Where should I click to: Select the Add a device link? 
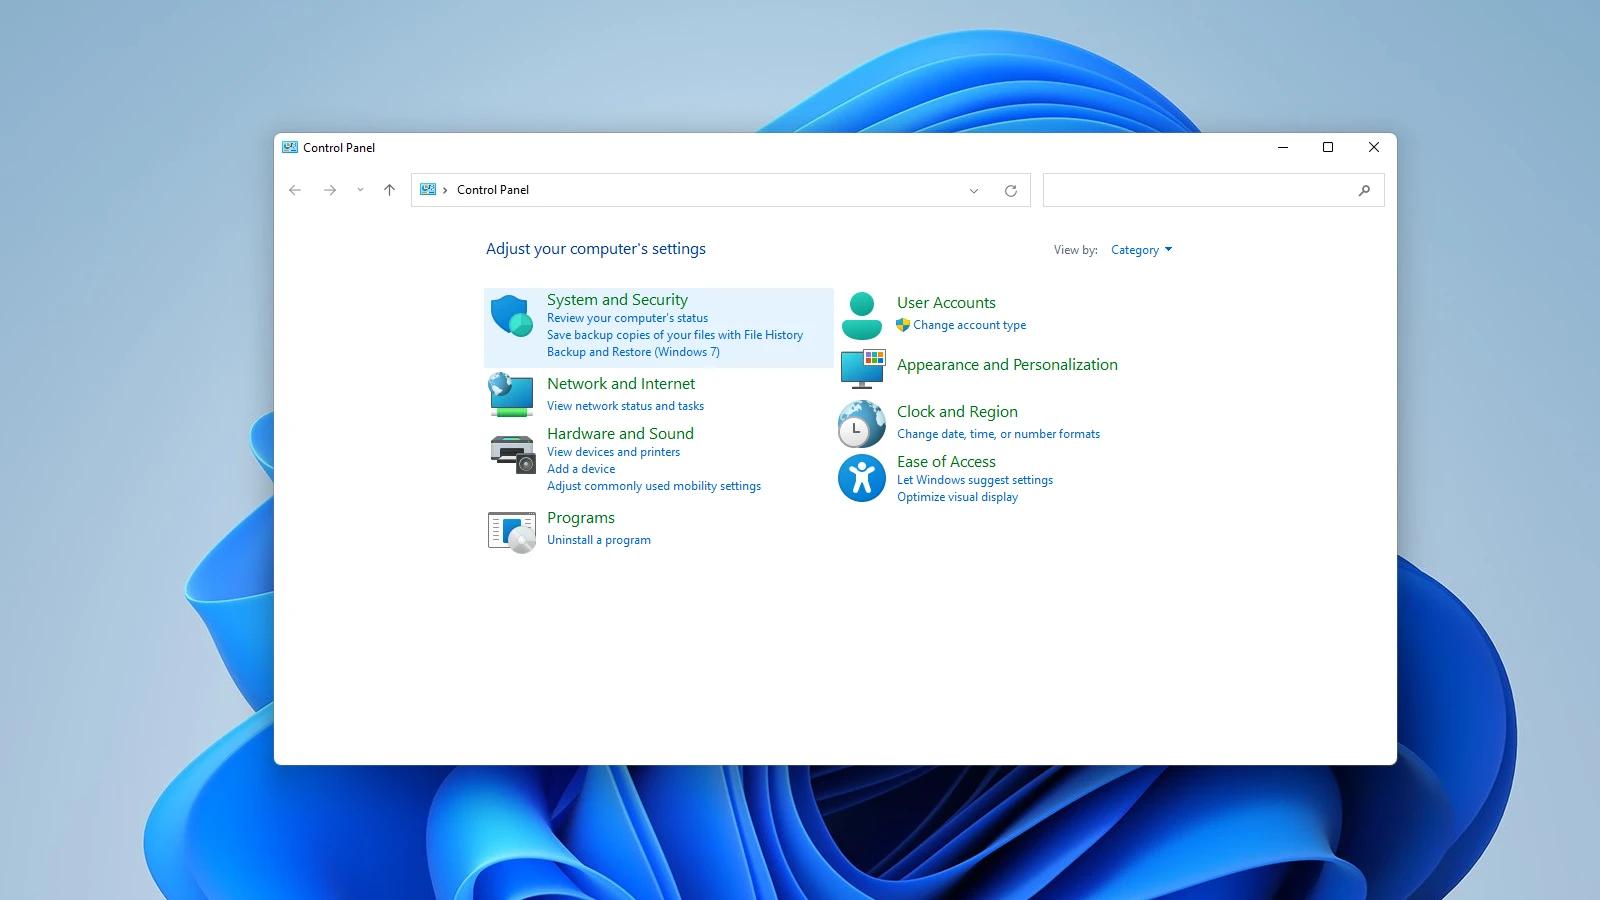[x=581, y=469]
